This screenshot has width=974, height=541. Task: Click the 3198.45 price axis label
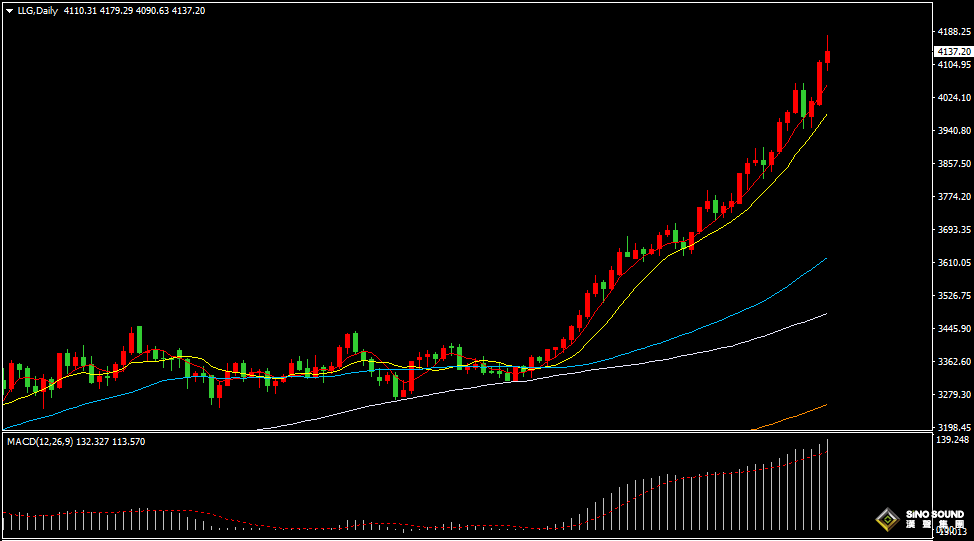tap(952, 427)
